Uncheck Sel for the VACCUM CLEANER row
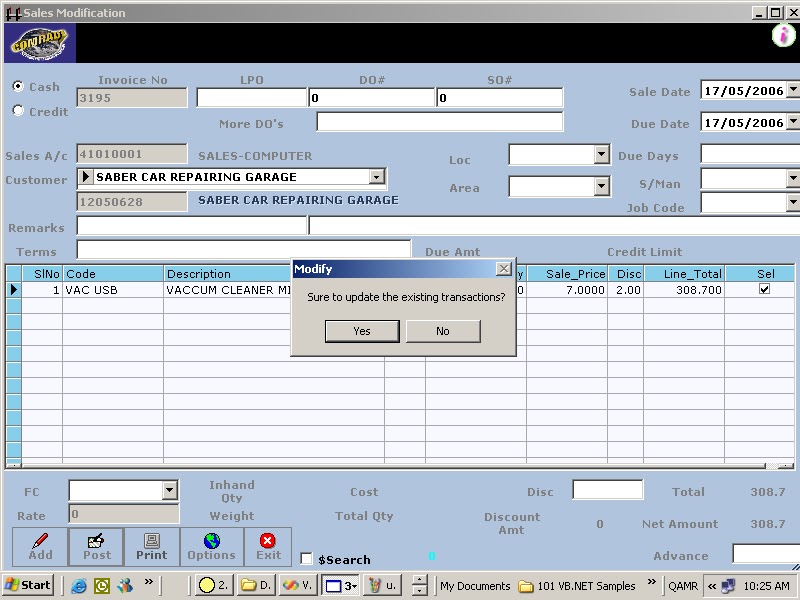The width and height of the screenshot is (800, 600). [x=764, y=289]
